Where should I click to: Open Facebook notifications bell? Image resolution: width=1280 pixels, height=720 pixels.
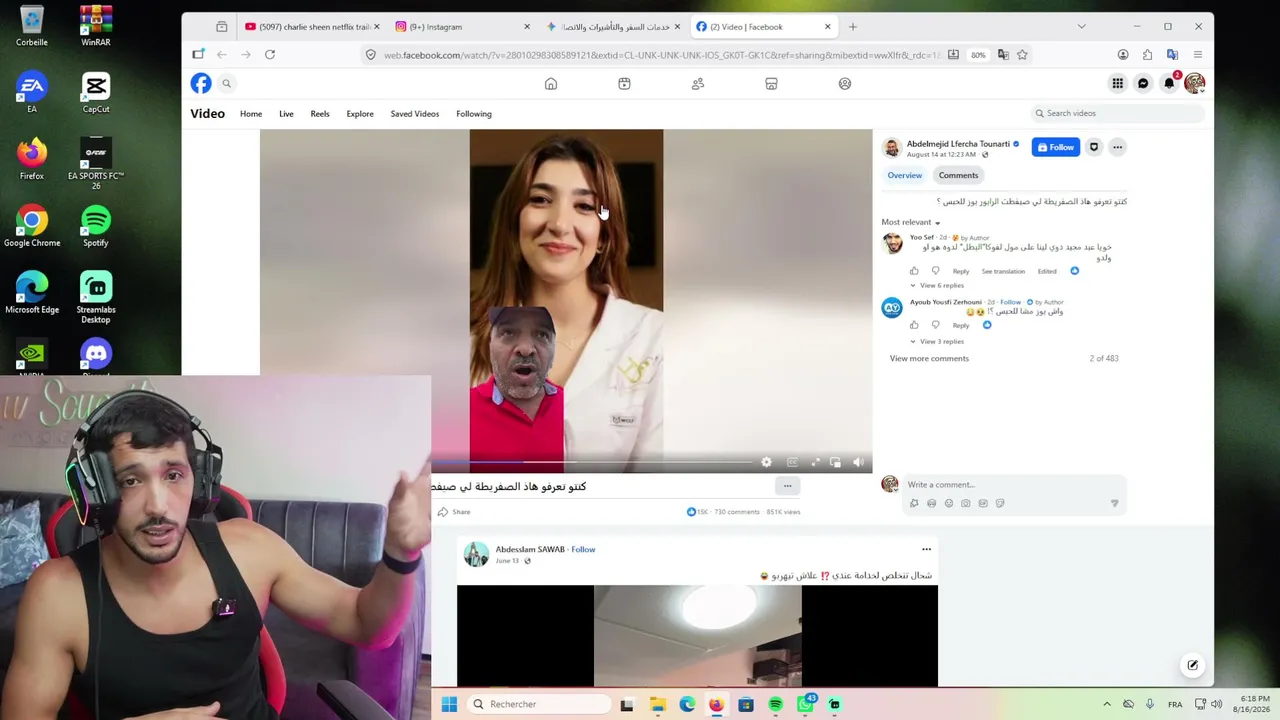(x=1169, y=84)
